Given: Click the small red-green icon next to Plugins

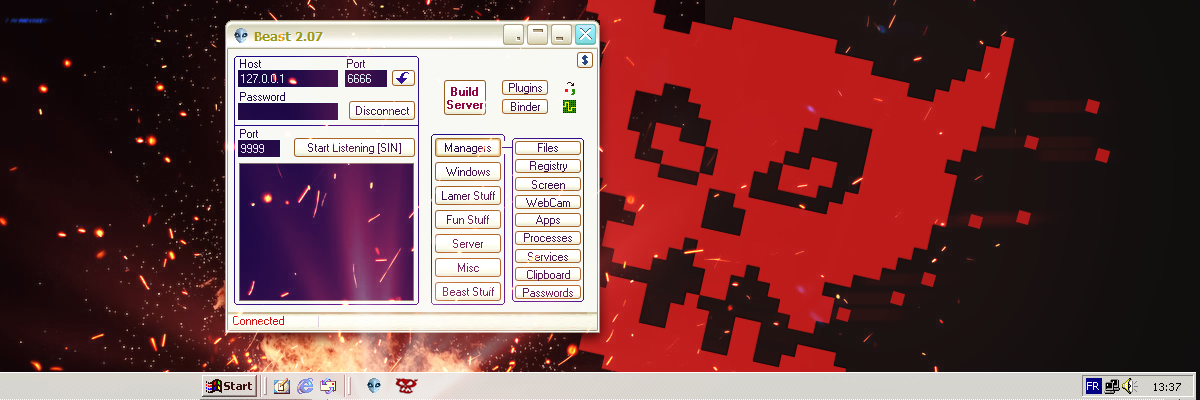Looking at the screenshot, I should tap(569, 88).
